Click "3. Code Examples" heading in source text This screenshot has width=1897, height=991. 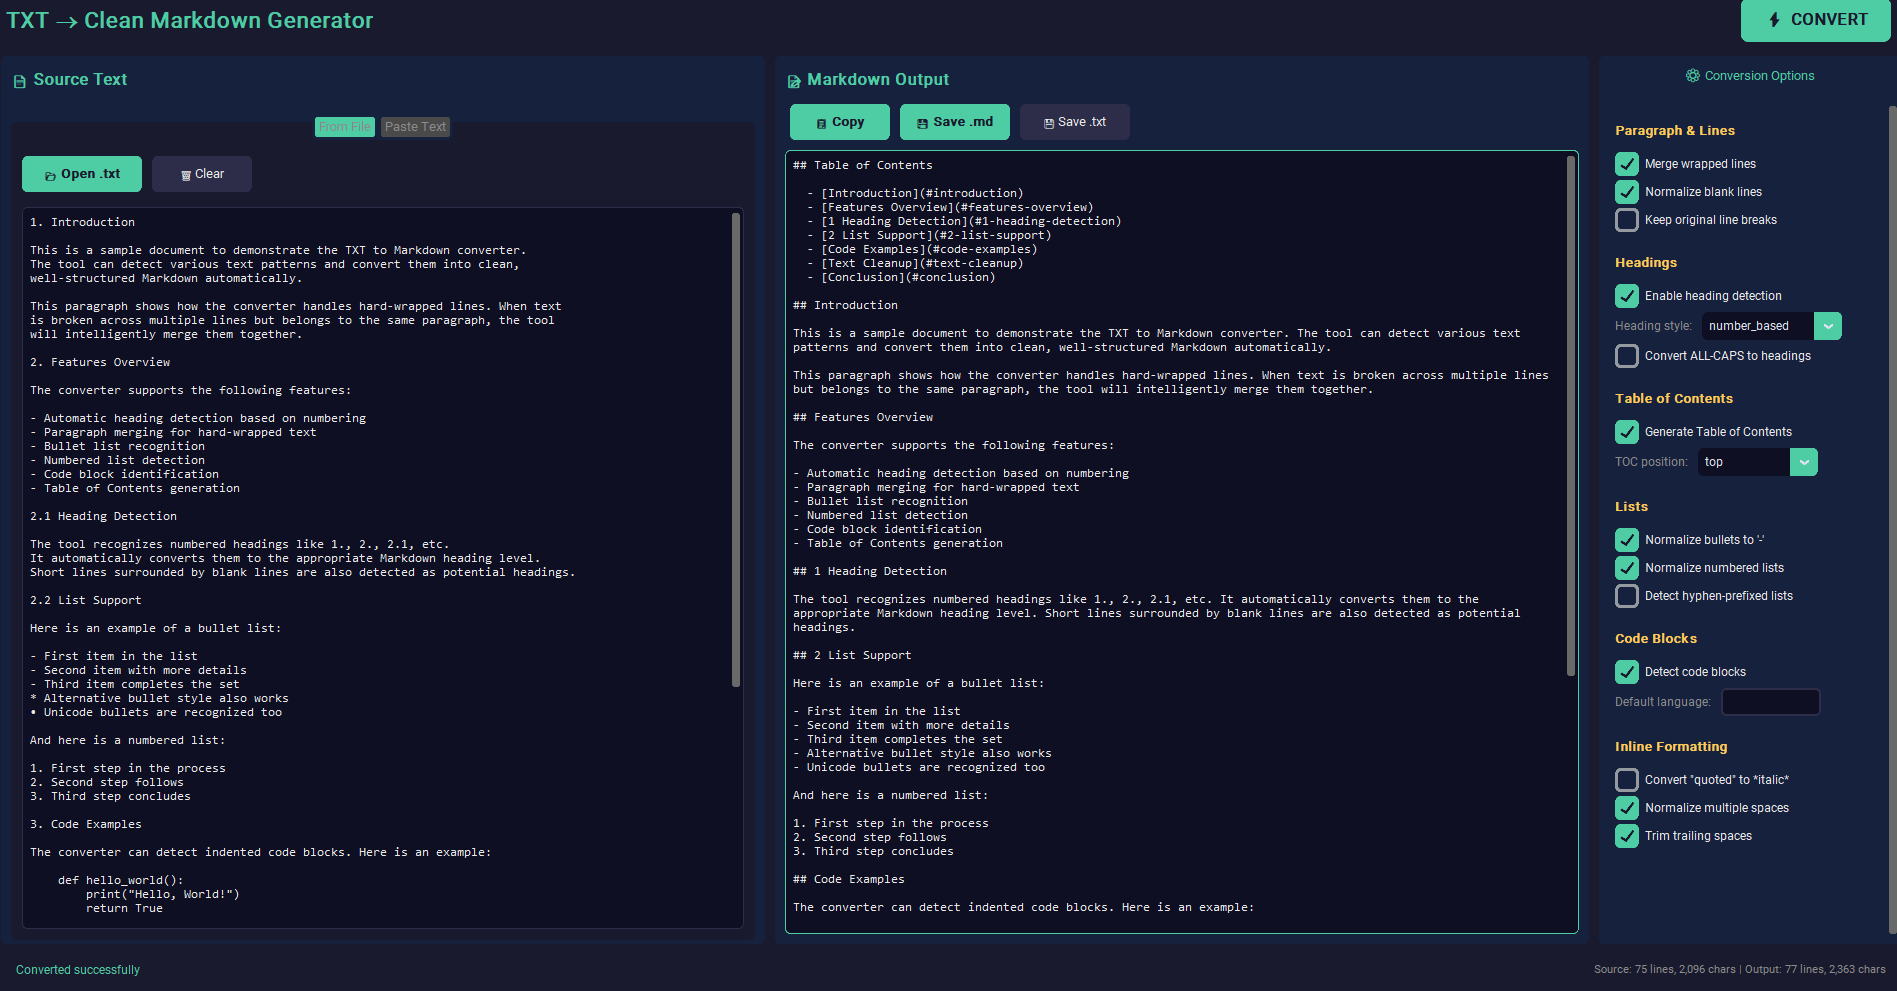pyautogui.click(x=86, y=825)
